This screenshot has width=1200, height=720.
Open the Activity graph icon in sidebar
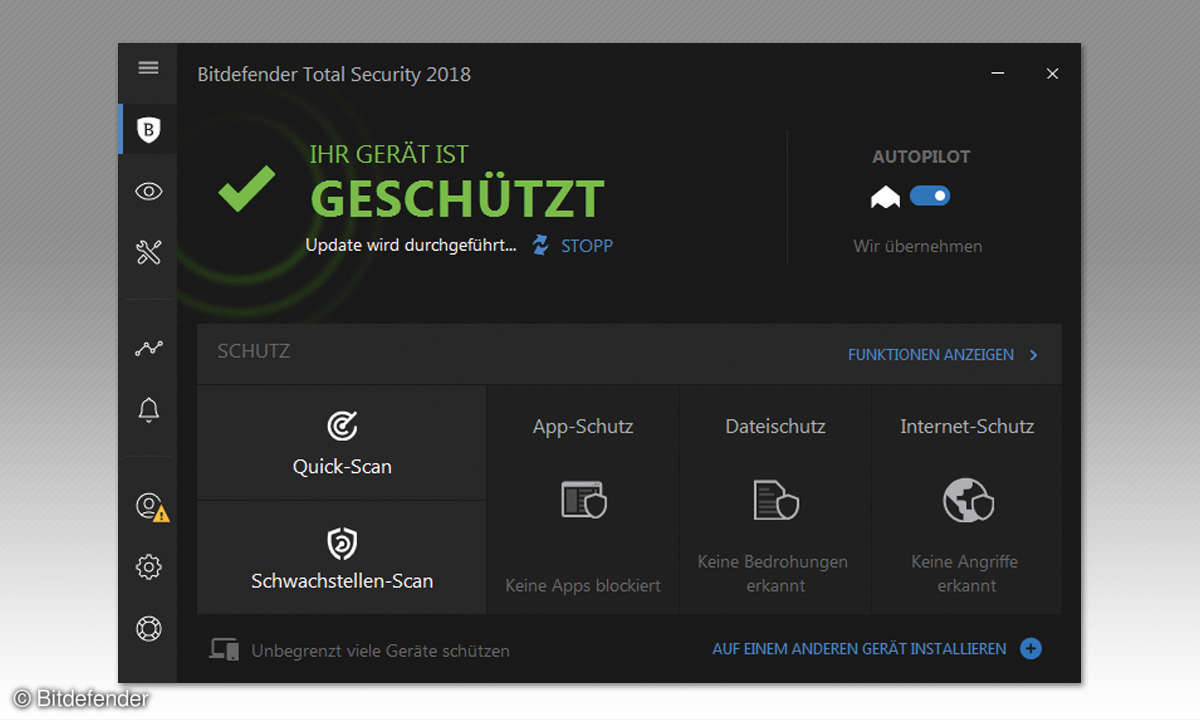pyautogui.click(x=148, y=348)
